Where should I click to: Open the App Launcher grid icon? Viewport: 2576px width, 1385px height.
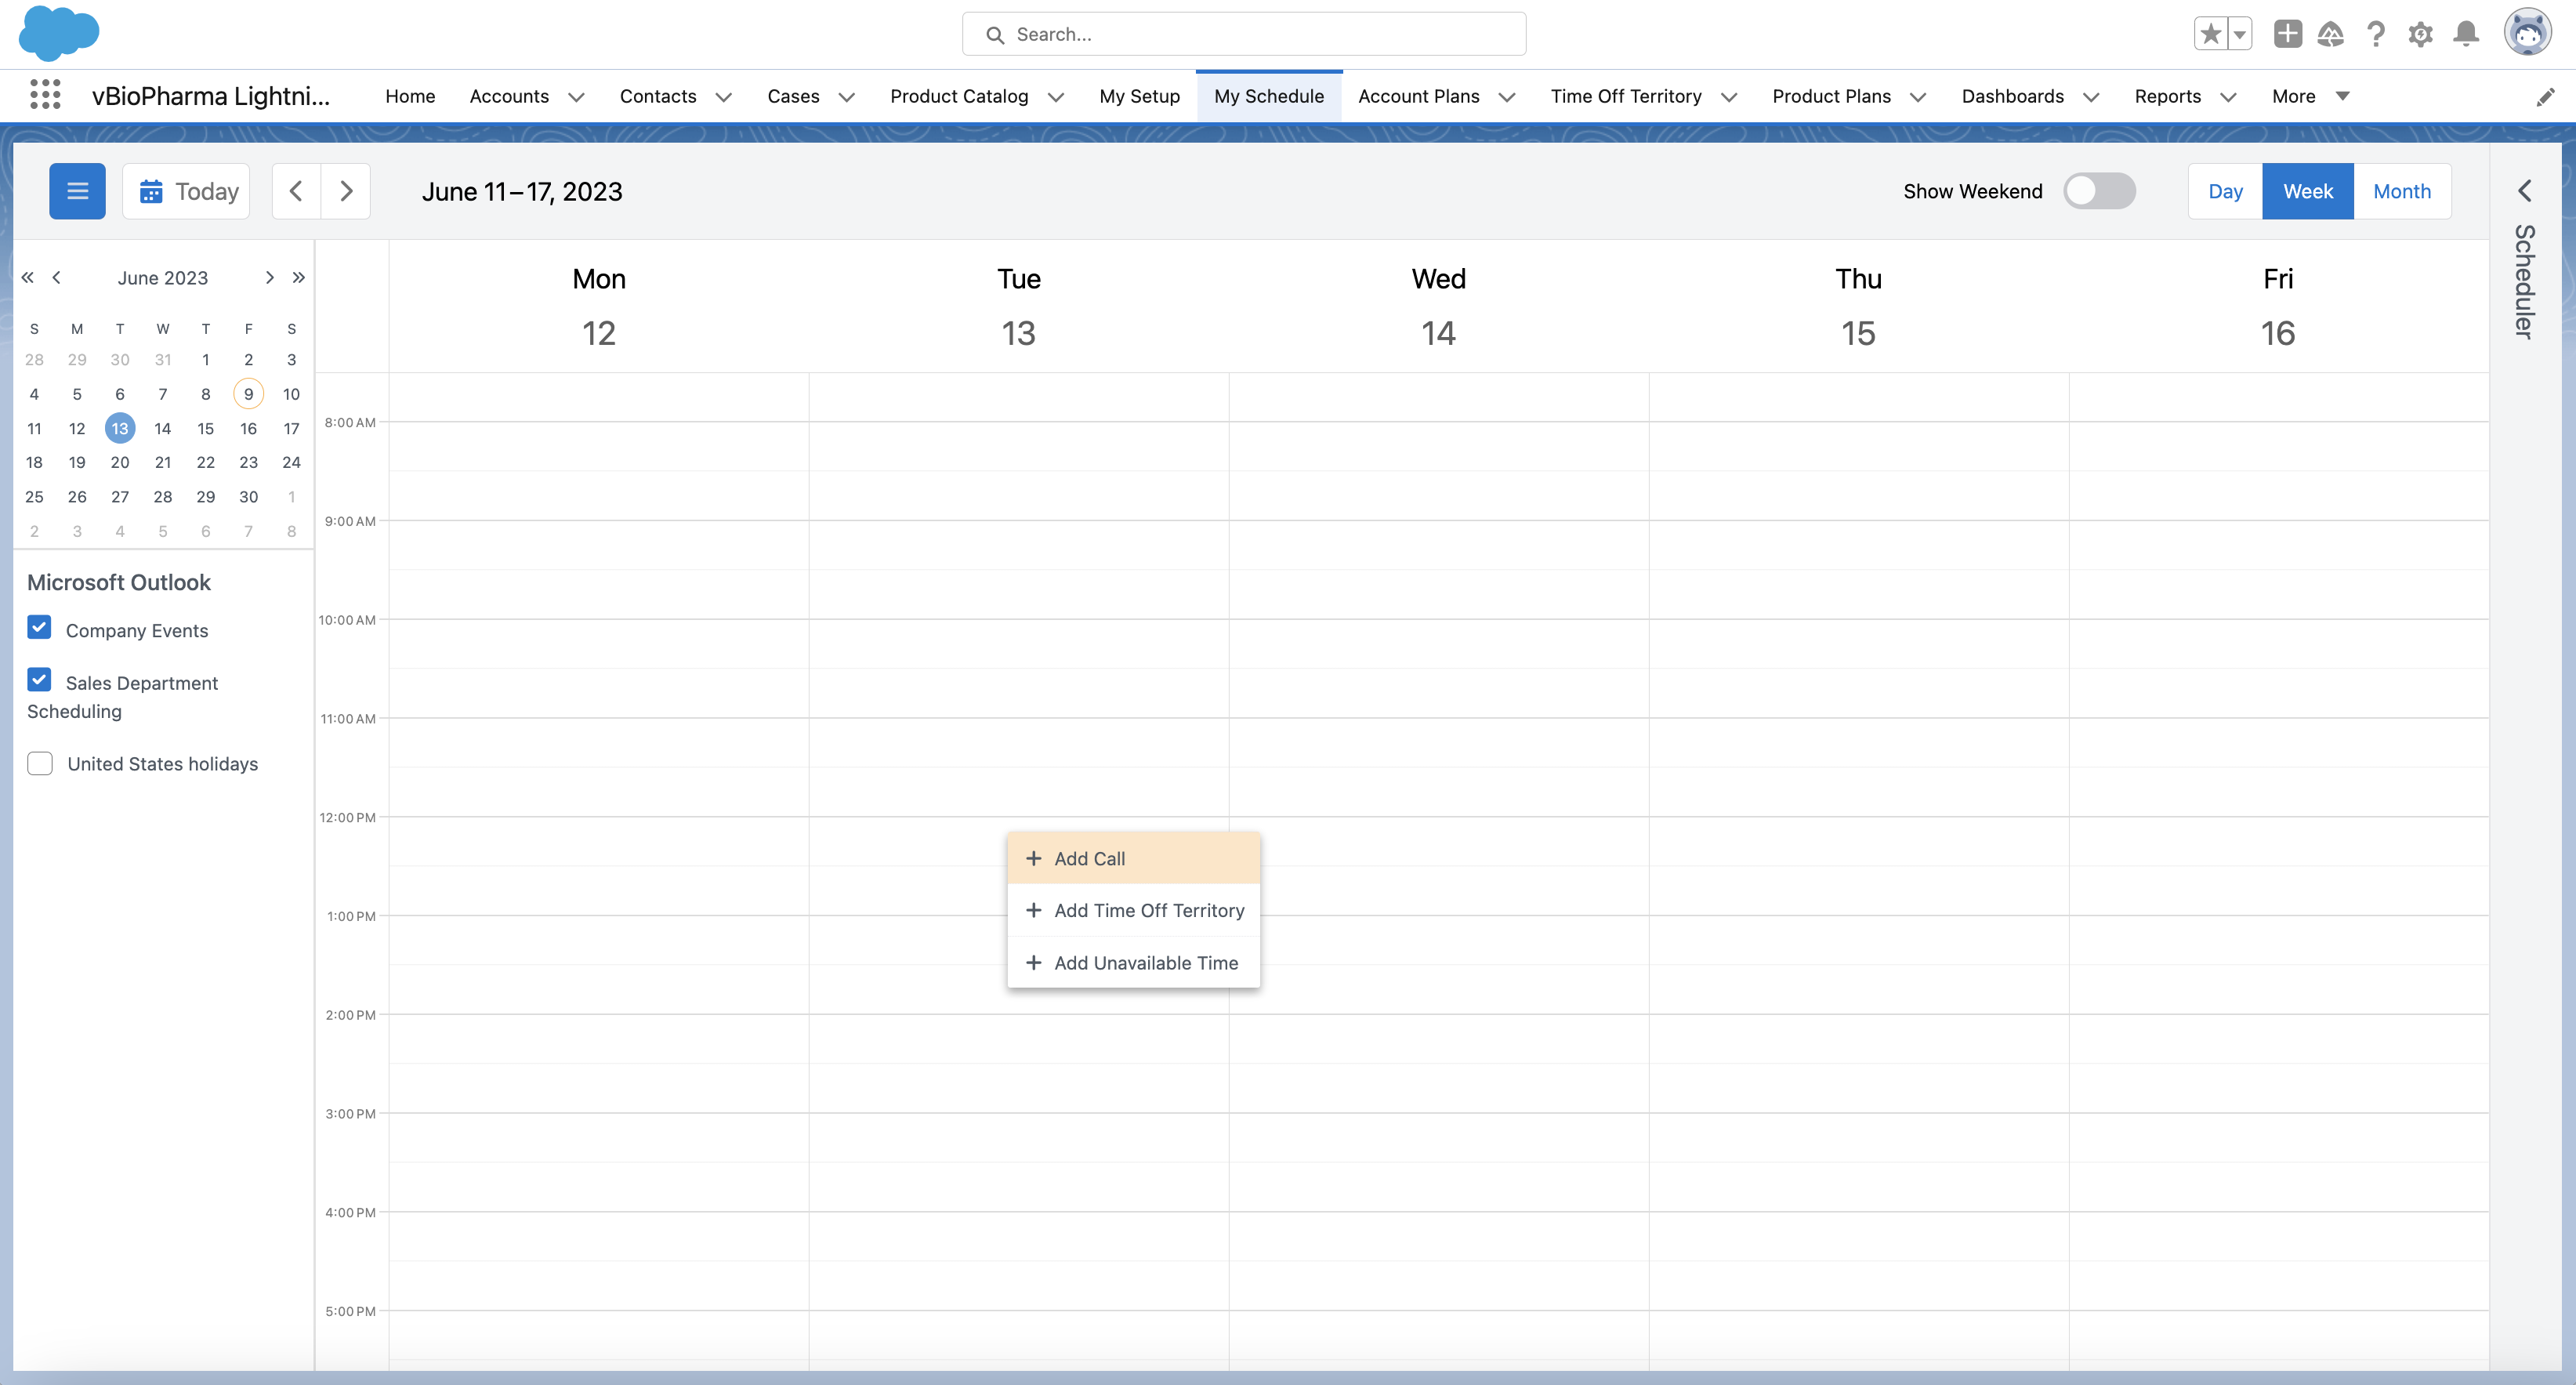click(x=45, y=95)
